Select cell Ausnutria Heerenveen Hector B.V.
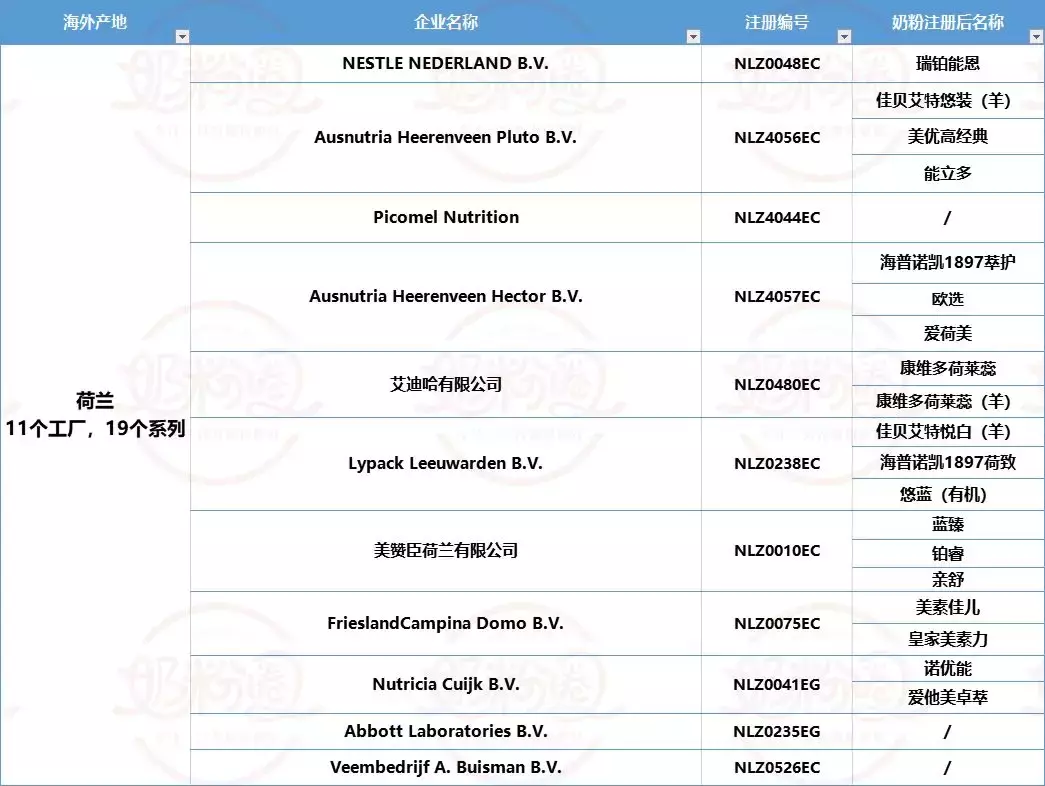The image size is (1045, 786). [x=445, y=297]
